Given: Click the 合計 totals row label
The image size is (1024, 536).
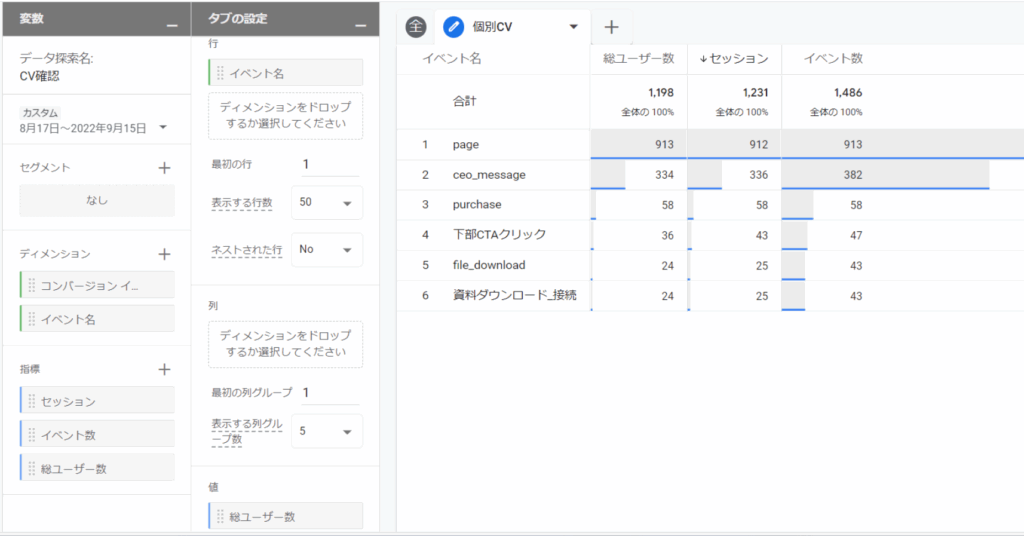Looking at the screenshot, I should (x=464, y=101).
